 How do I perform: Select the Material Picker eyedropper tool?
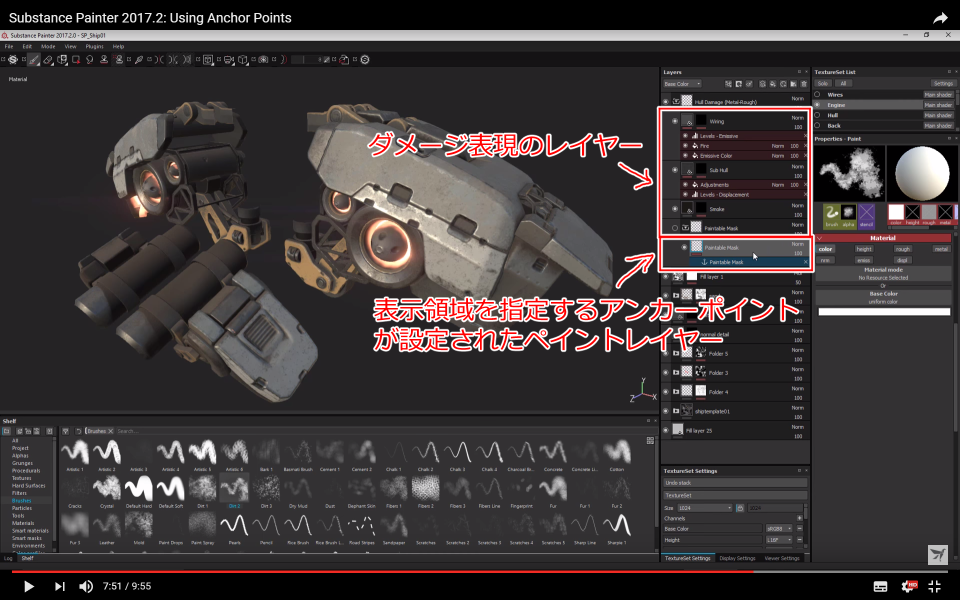click(139, 59)
